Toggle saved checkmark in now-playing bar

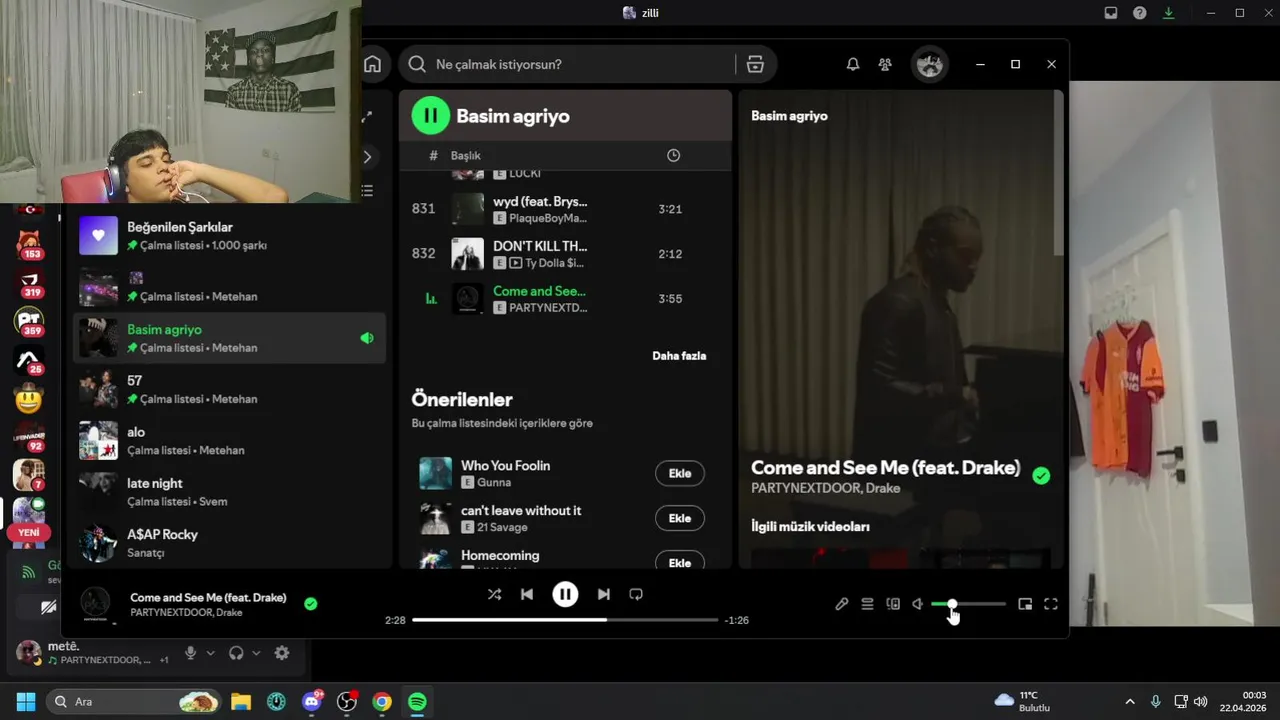pyautogui.click(x=310, y=604)
